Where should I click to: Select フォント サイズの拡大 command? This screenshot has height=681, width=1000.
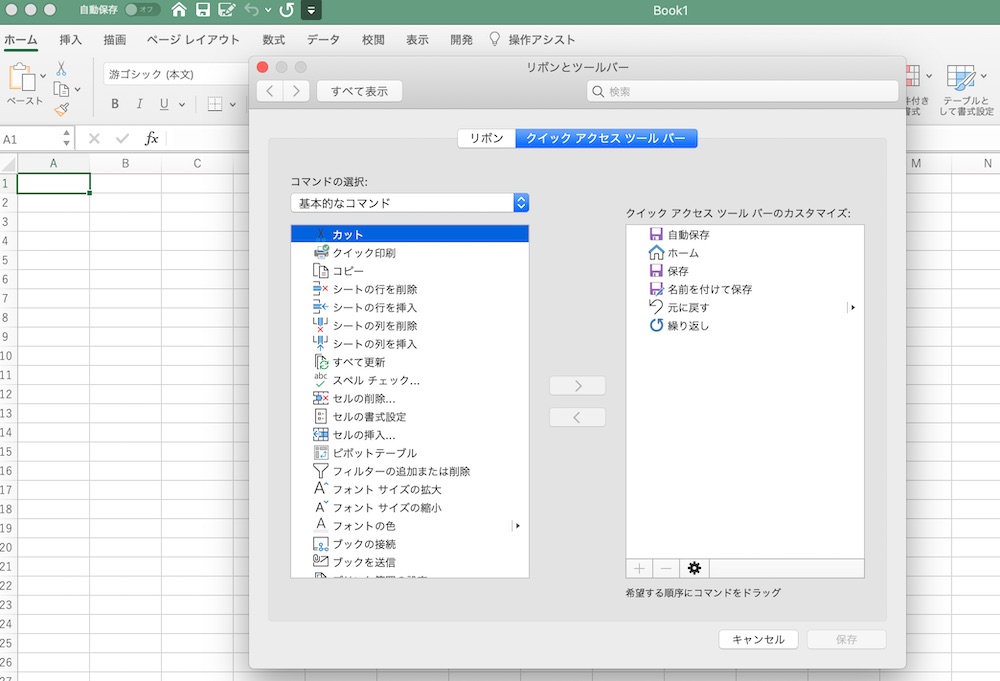(x=409, y=489)
